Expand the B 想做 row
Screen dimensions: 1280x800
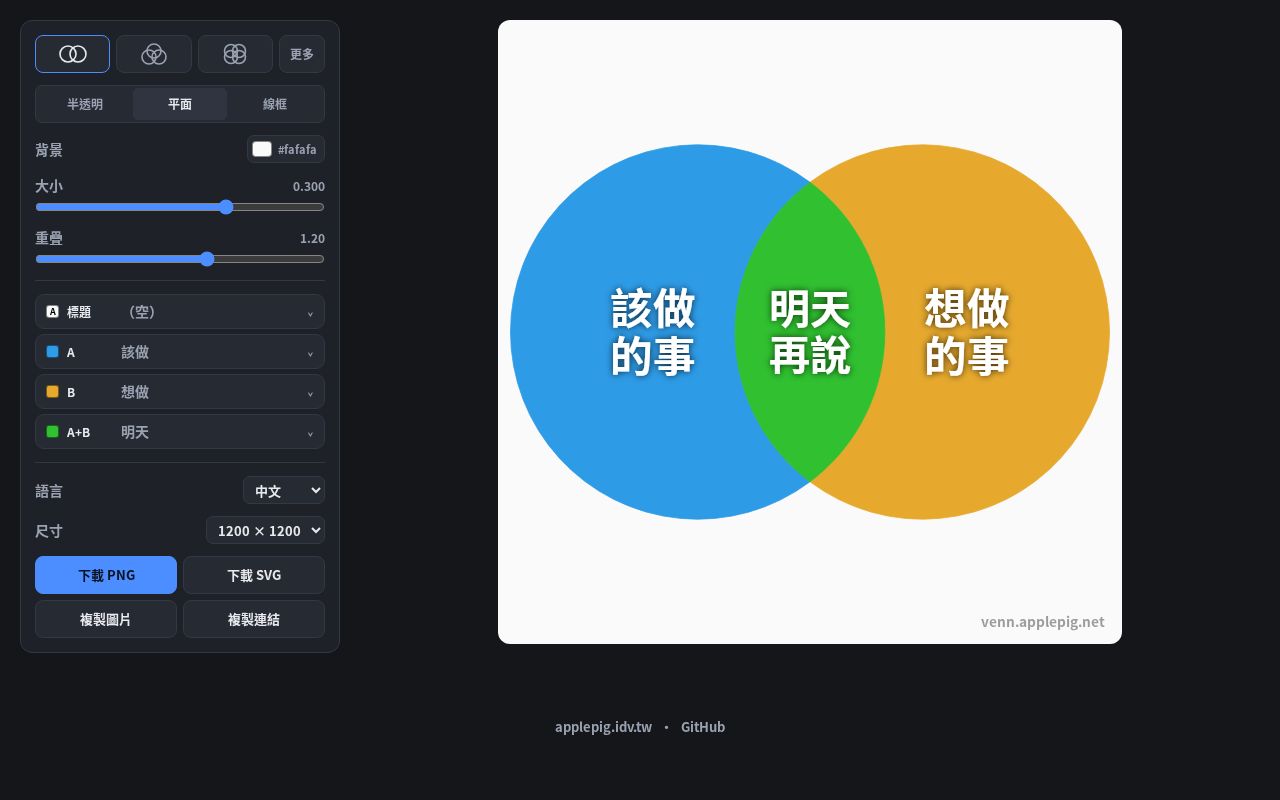tap(180, 392)
